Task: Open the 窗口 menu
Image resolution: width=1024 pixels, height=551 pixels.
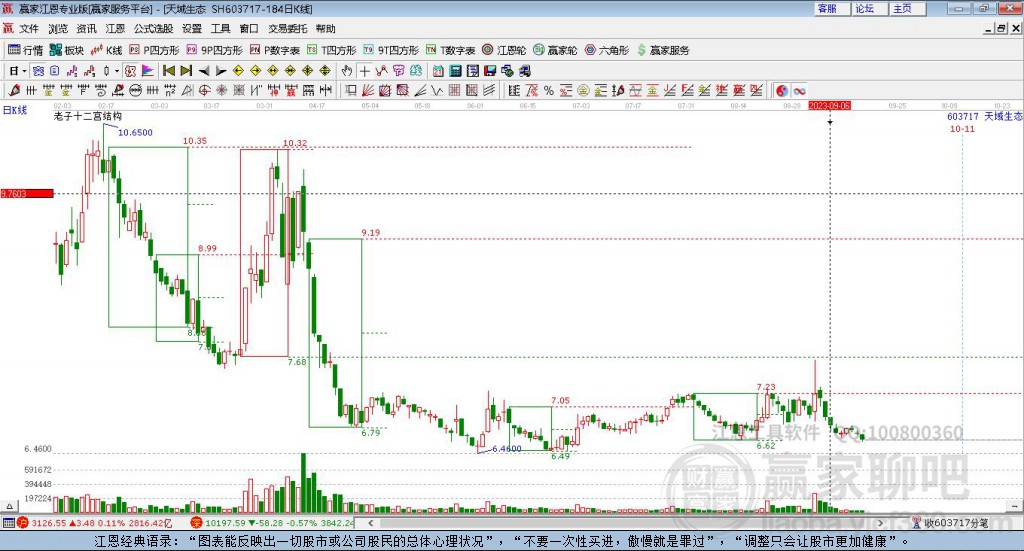Action: tap(249, 29)
